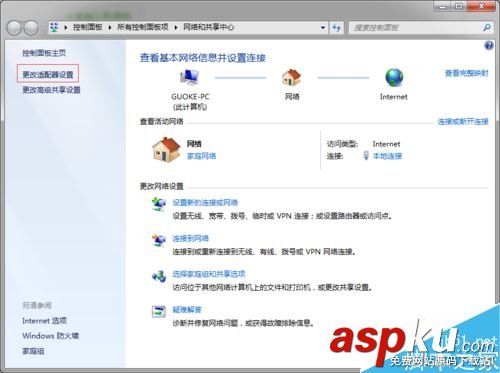
Task: Click icon beside 连接到网络
Action: (x=159, y=240)
